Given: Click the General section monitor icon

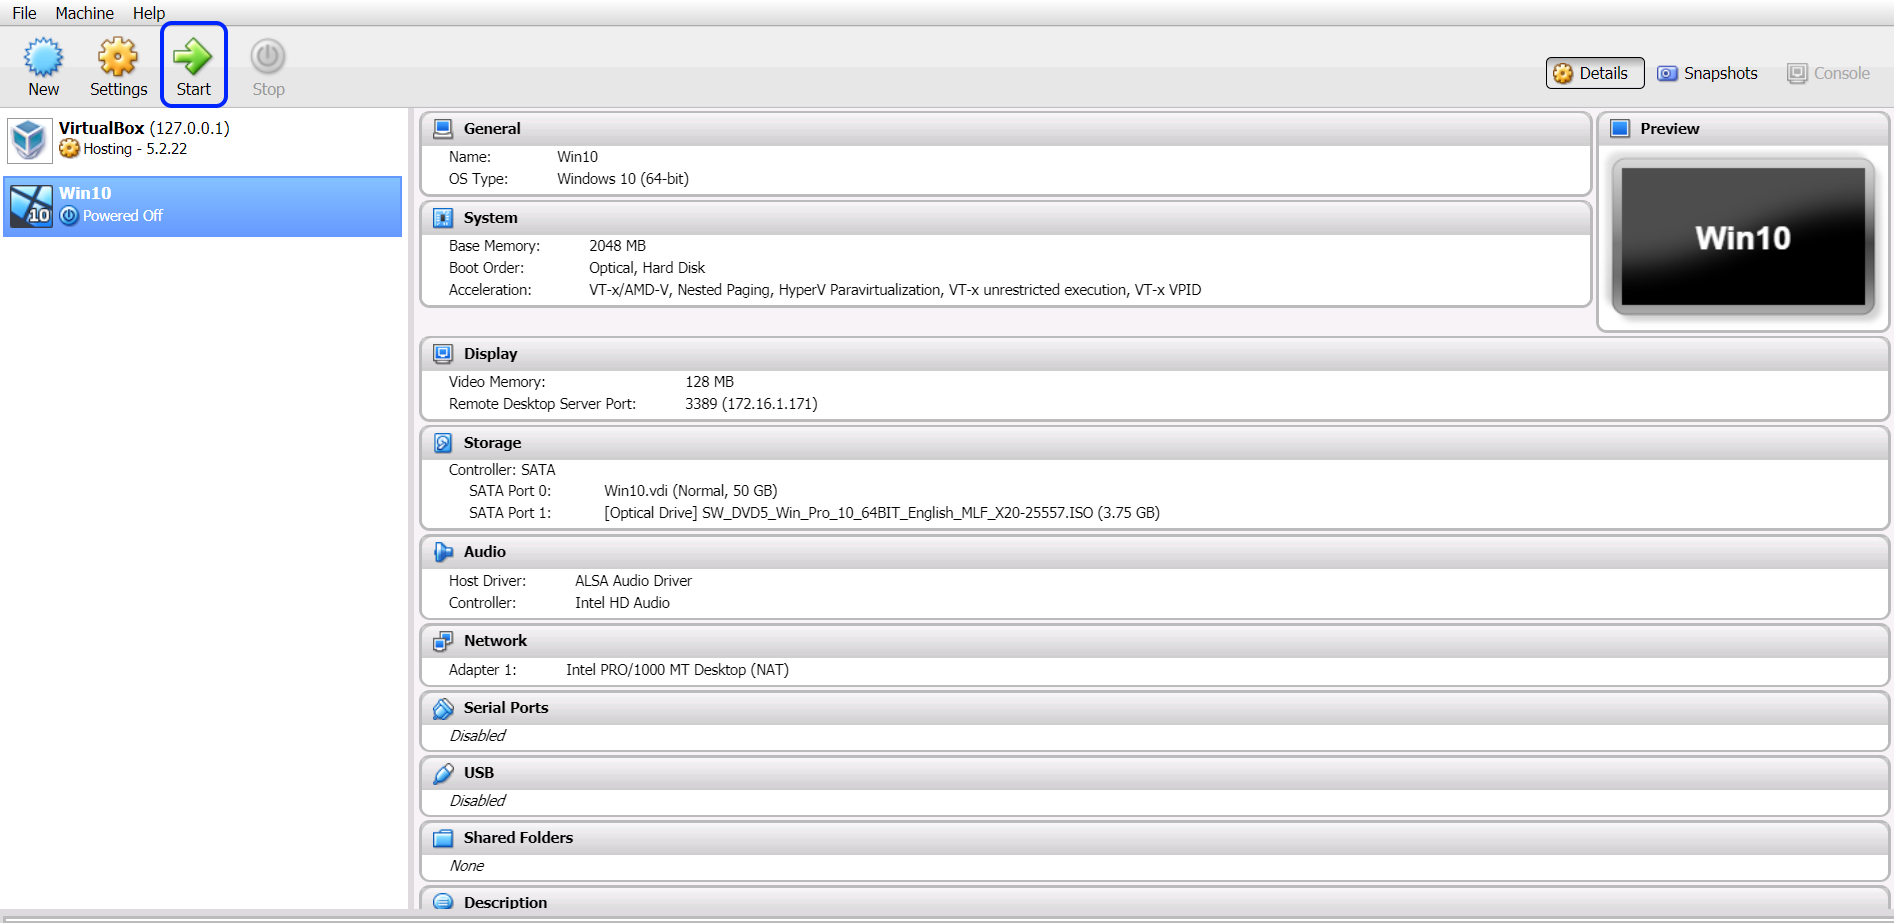Looking at the screenshot, I should click(x=443, y=129).
